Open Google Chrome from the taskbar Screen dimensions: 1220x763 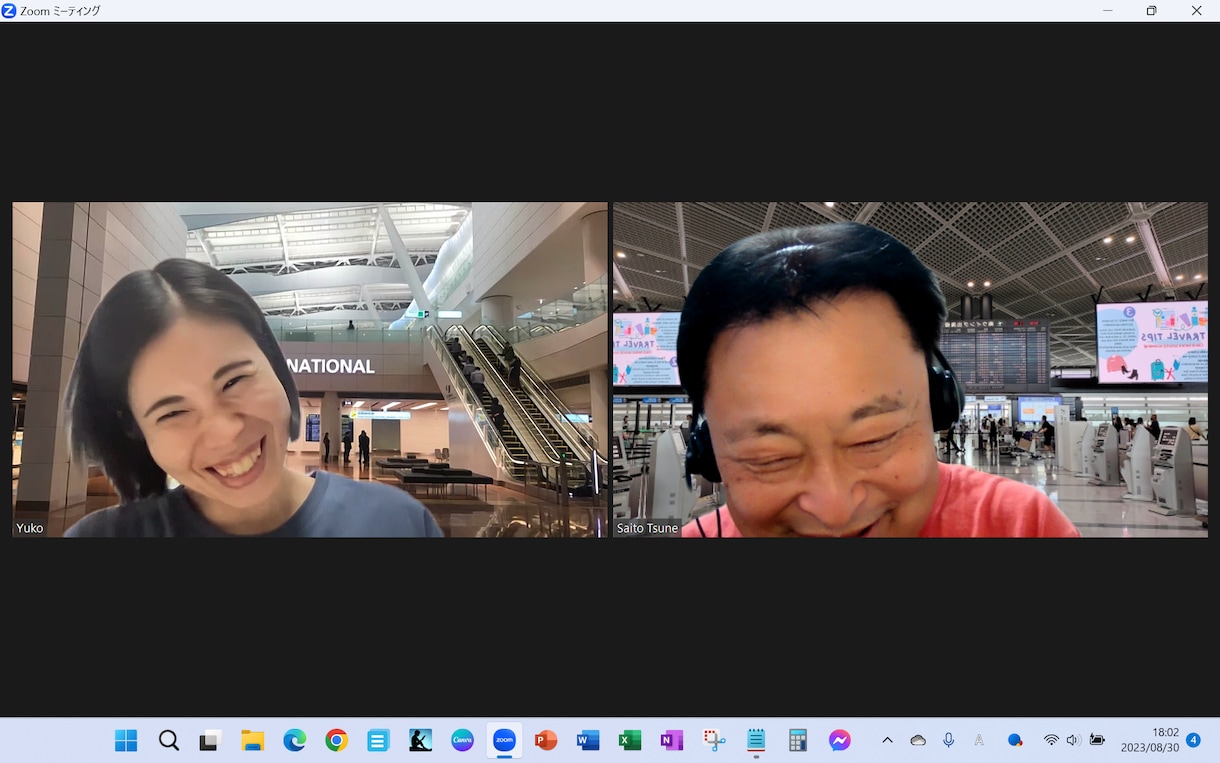[x=336, y=740]
